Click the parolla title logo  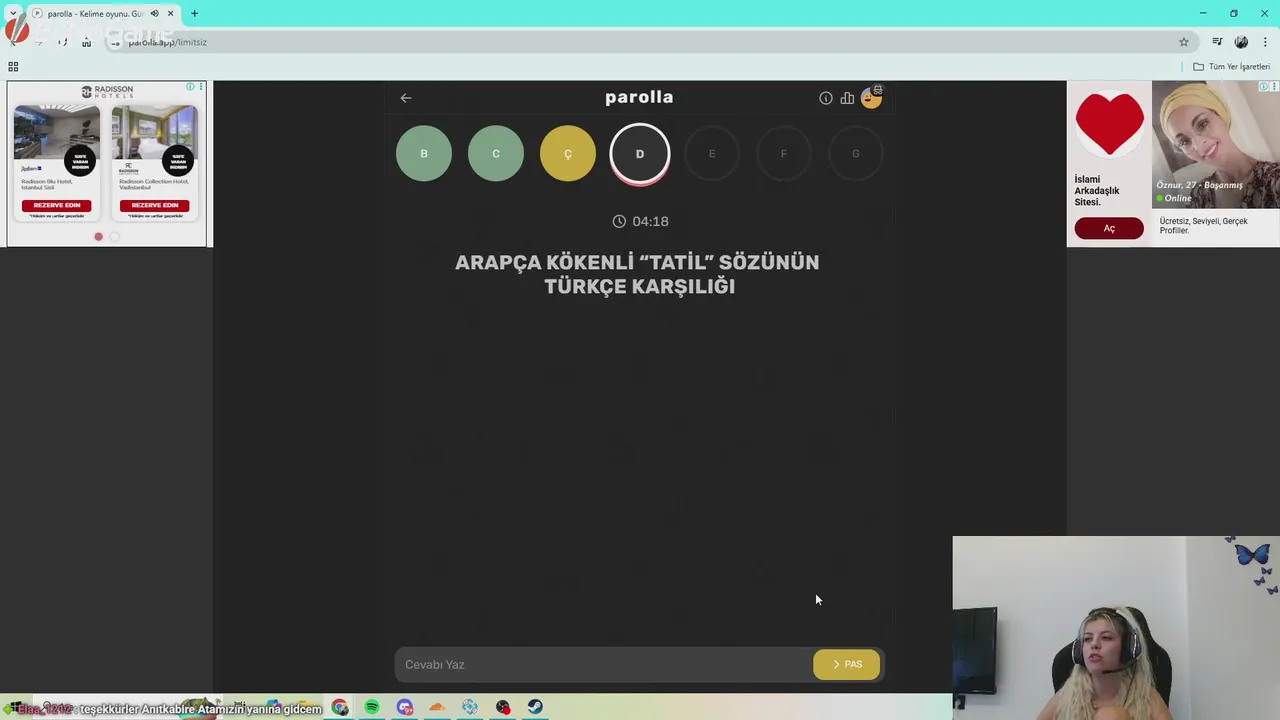(x=639, y=97)
